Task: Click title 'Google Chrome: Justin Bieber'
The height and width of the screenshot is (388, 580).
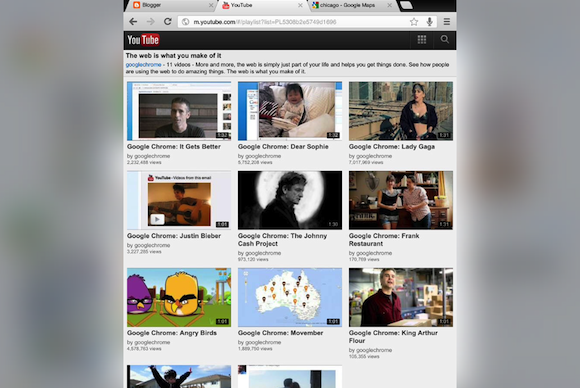Action: click(174, 236)
